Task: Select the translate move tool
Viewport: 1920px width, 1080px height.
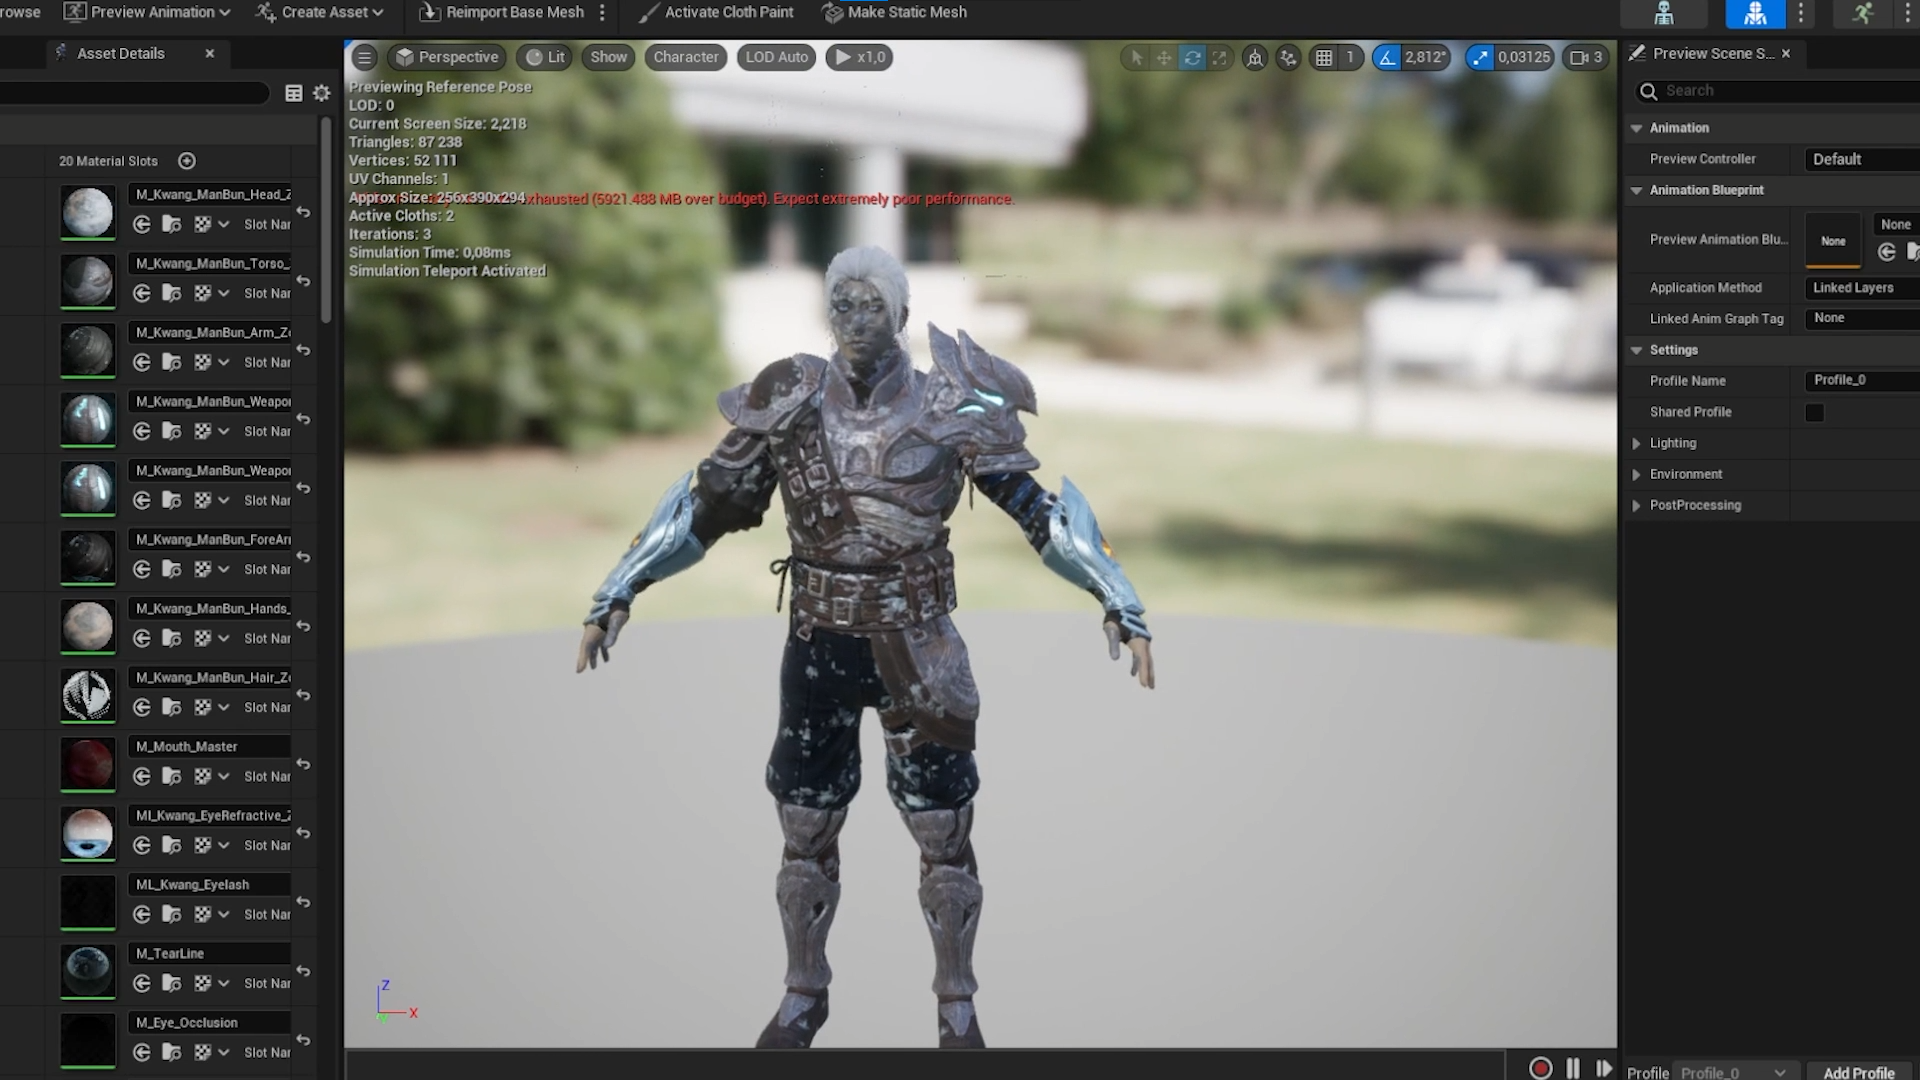Action: (1164, 58)
